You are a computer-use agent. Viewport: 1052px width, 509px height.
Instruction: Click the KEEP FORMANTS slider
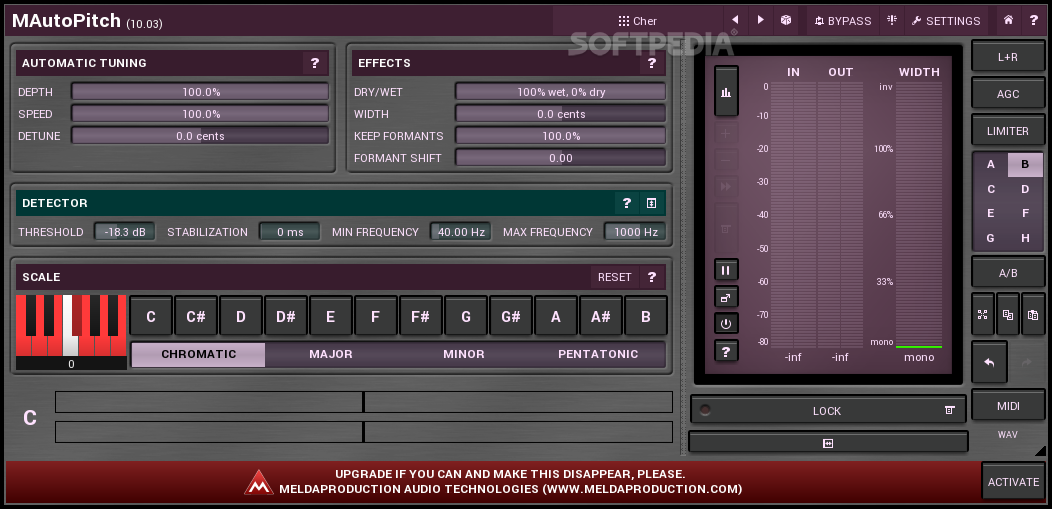pyautogui.click(x=560, y=136)
